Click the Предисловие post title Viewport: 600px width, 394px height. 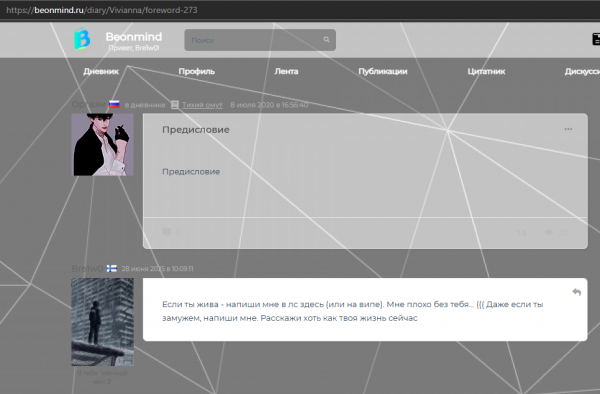[196, 130]
